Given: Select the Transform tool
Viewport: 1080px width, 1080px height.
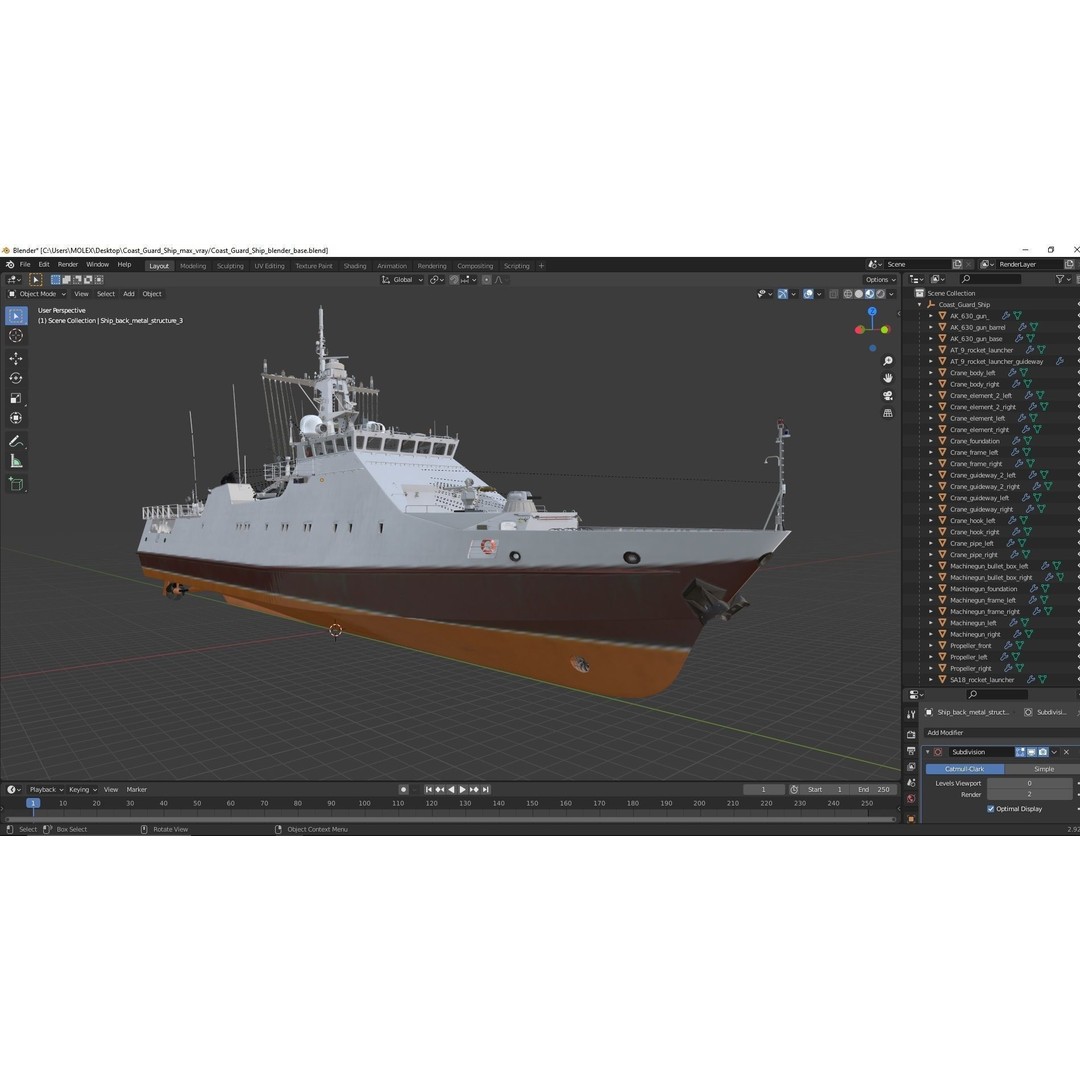Looking at the screenshot, I should point(16,418).
